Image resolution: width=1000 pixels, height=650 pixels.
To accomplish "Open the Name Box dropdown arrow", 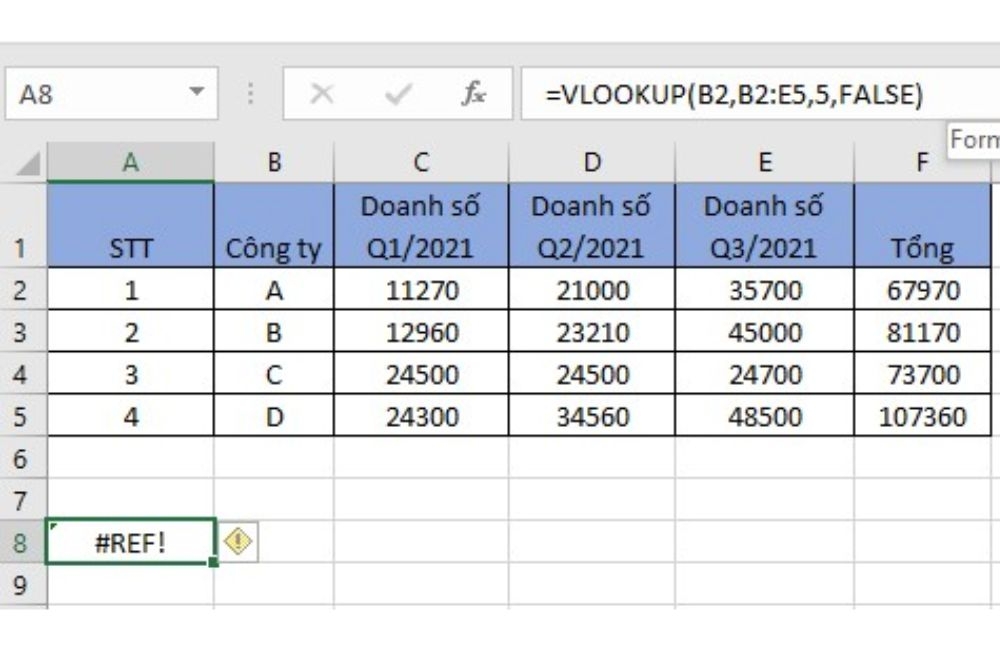I will pos(197,92).
